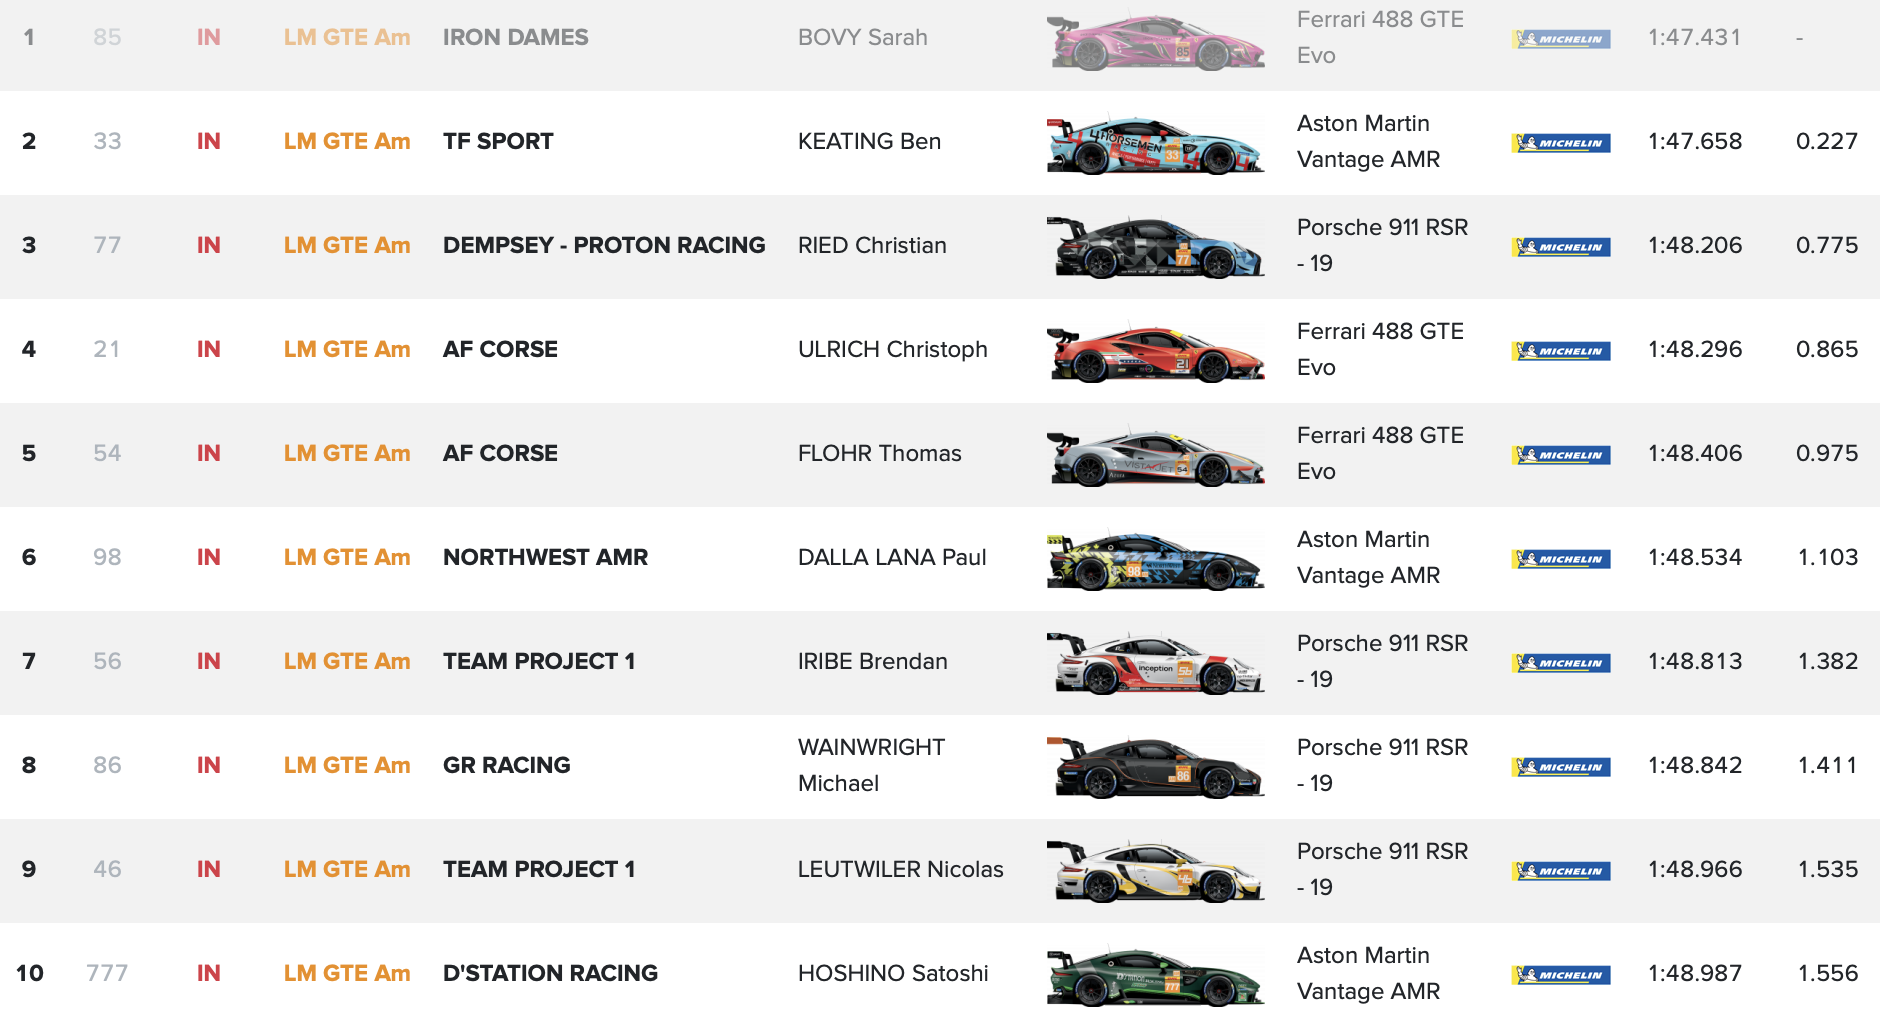Select driver DALLA LANA Paul
Image resolution: width=1880 pixels, height=1018 pixels.
pos(892,557)
